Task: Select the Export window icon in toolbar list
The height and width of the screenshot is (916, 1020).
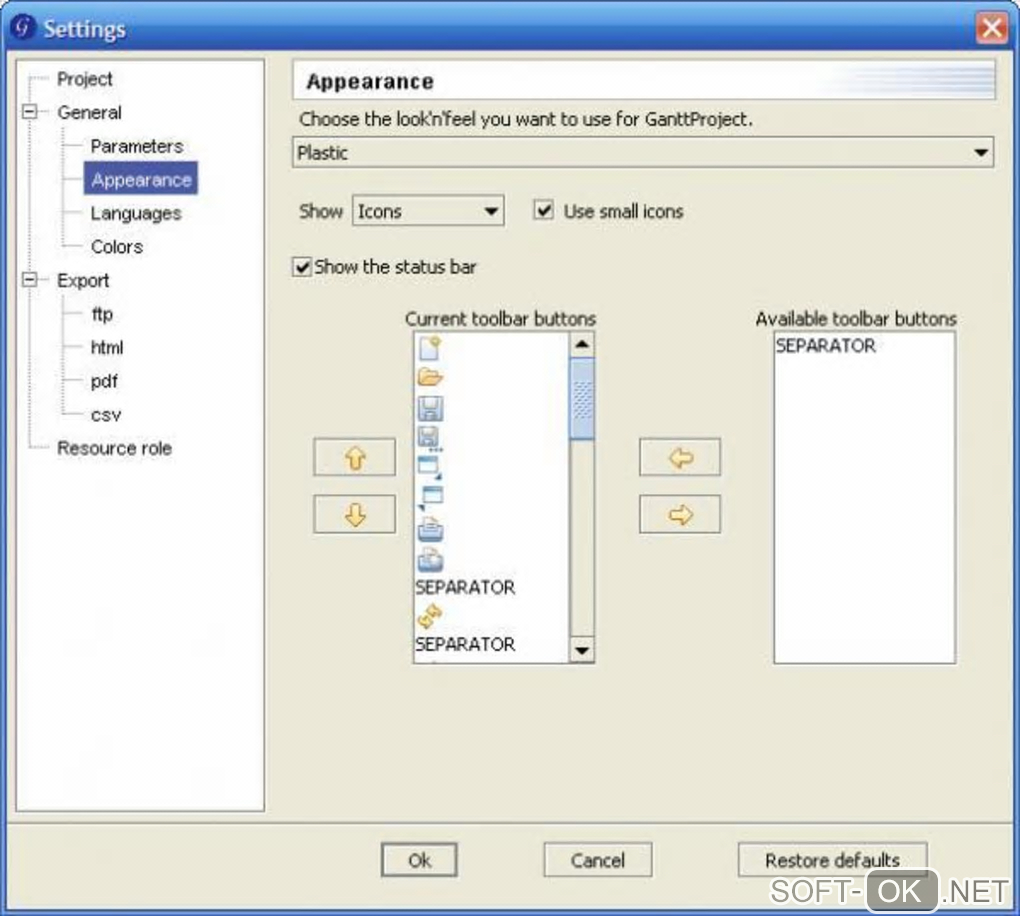Action: (x=430, y=498)
